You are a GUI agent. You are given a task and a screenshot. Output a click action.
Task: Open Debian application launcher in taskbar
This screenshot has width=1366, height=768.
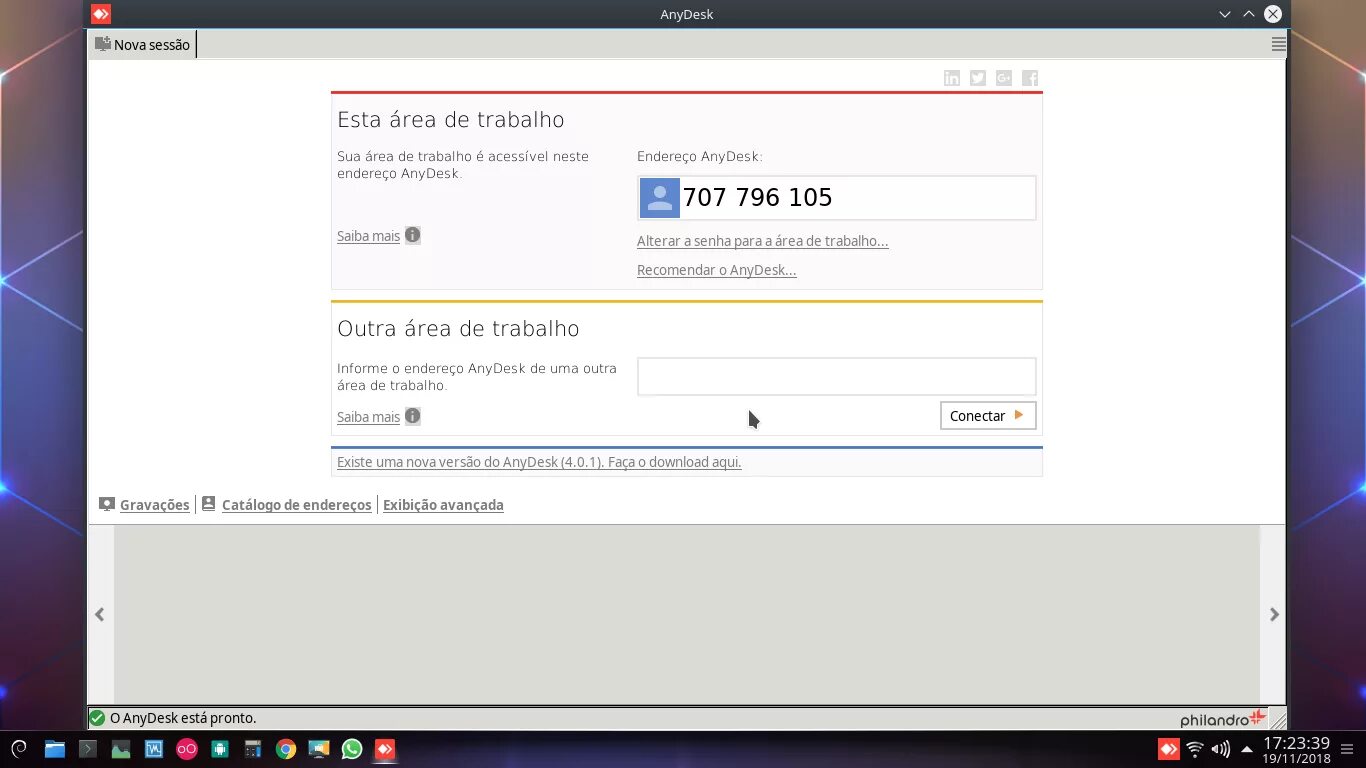[x=19, y=748]
